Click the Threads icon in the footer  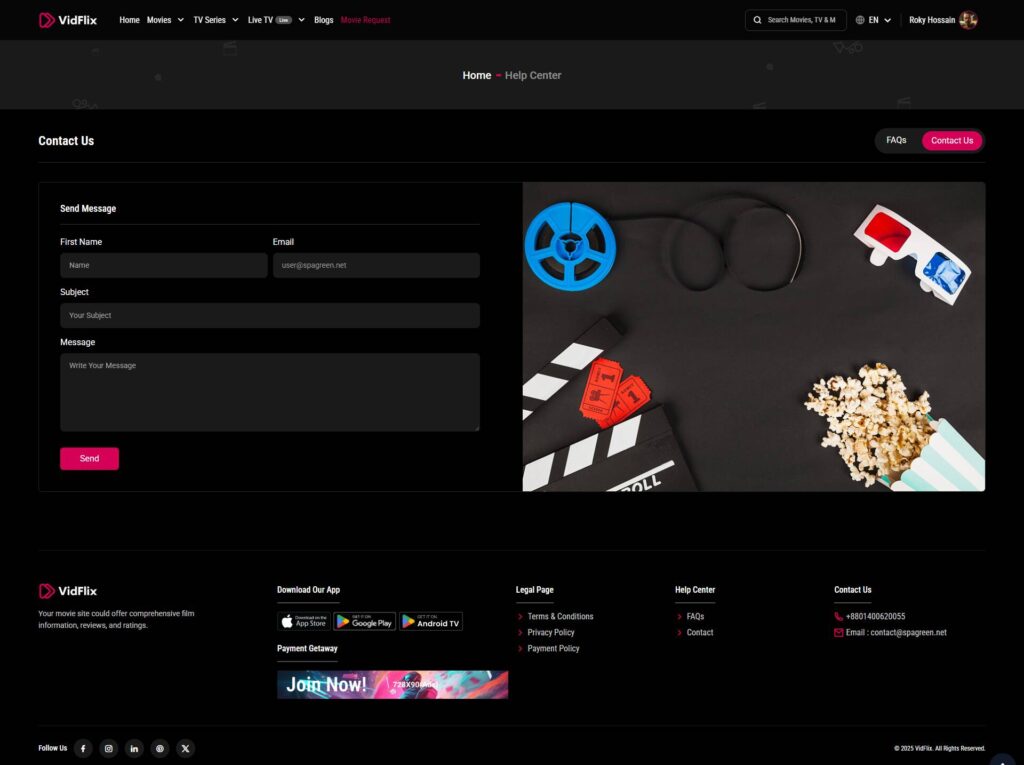pos(160,748)
